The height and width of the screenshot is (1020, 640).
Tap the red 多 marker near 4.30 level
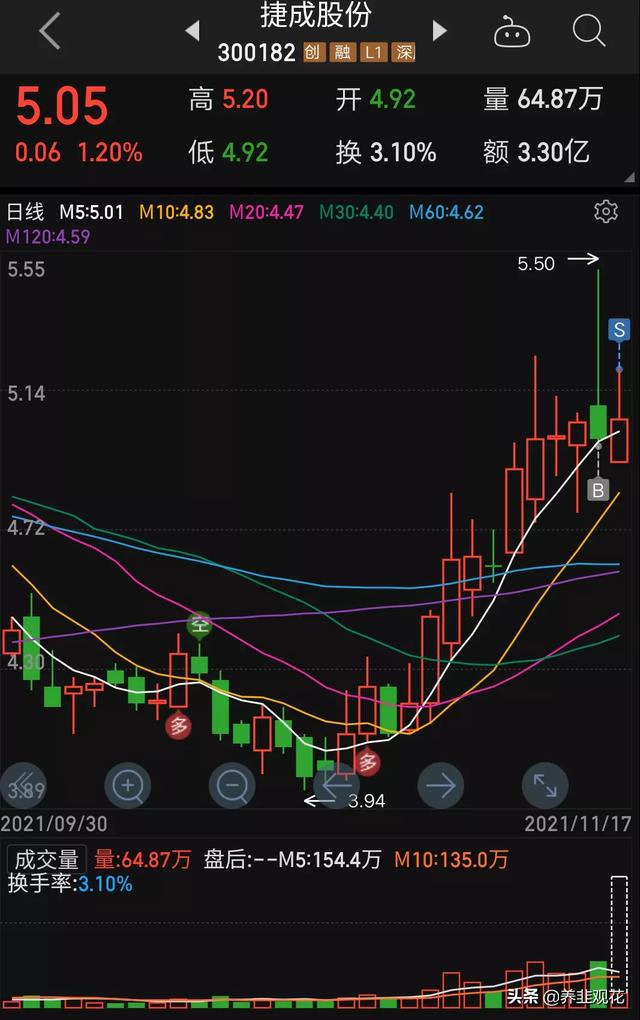coord(179,725)
